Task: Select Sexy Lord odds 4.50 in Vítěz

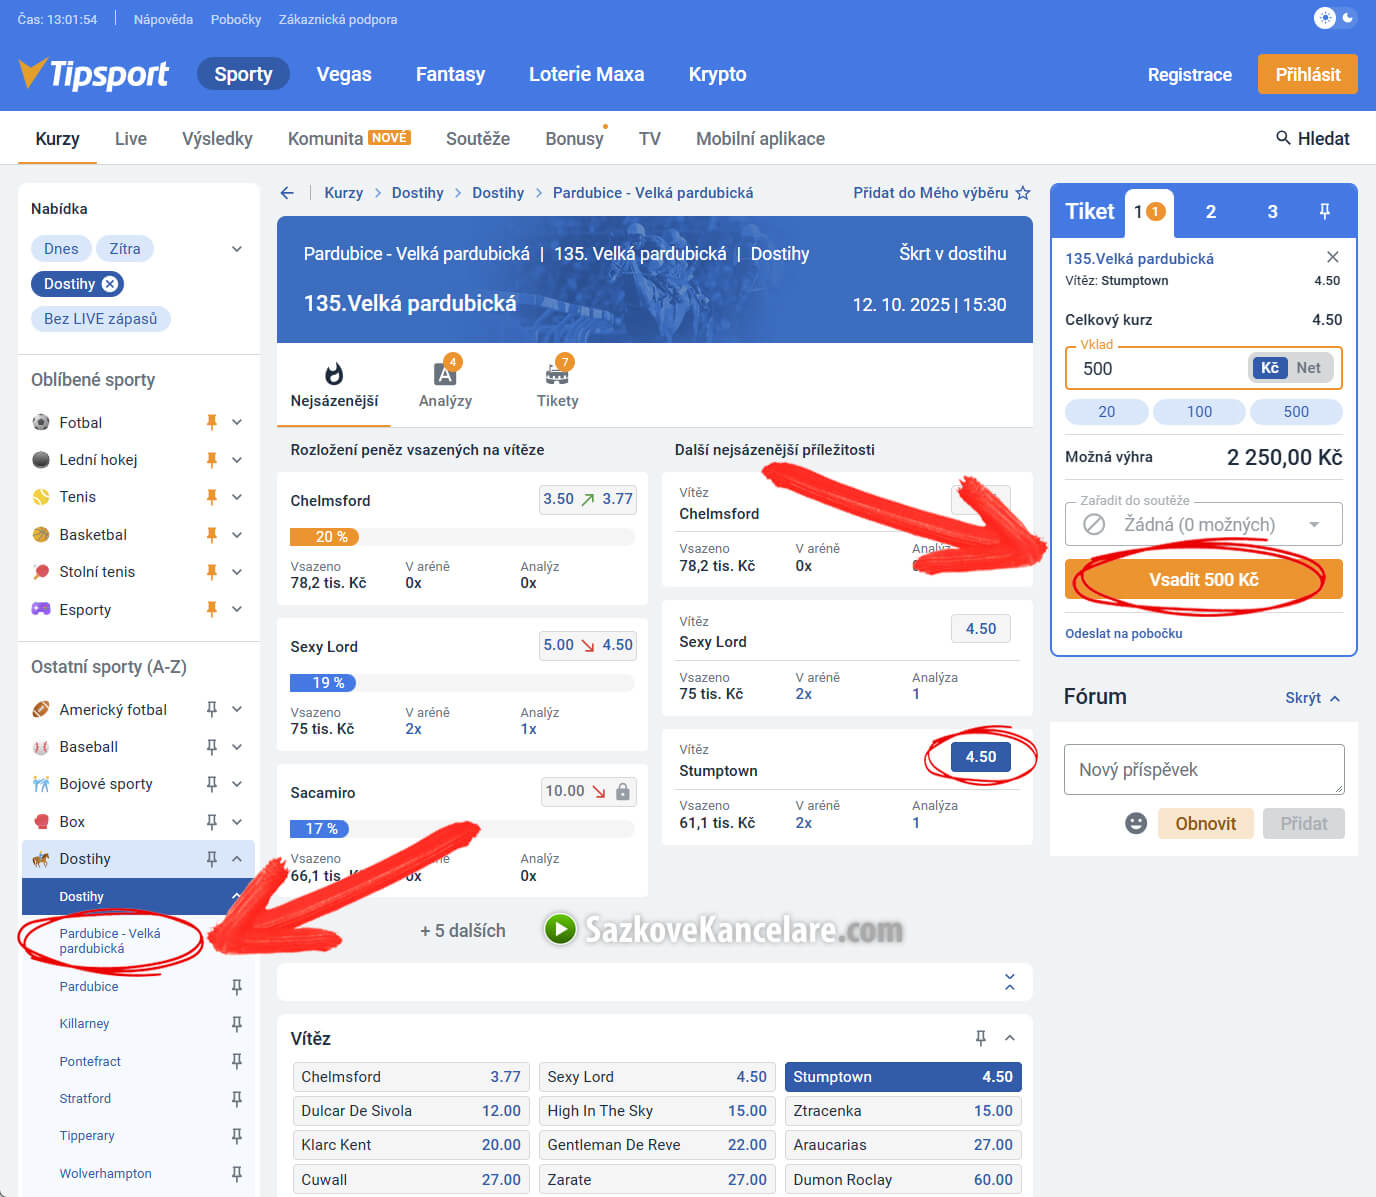Action: pos(656,1077)
